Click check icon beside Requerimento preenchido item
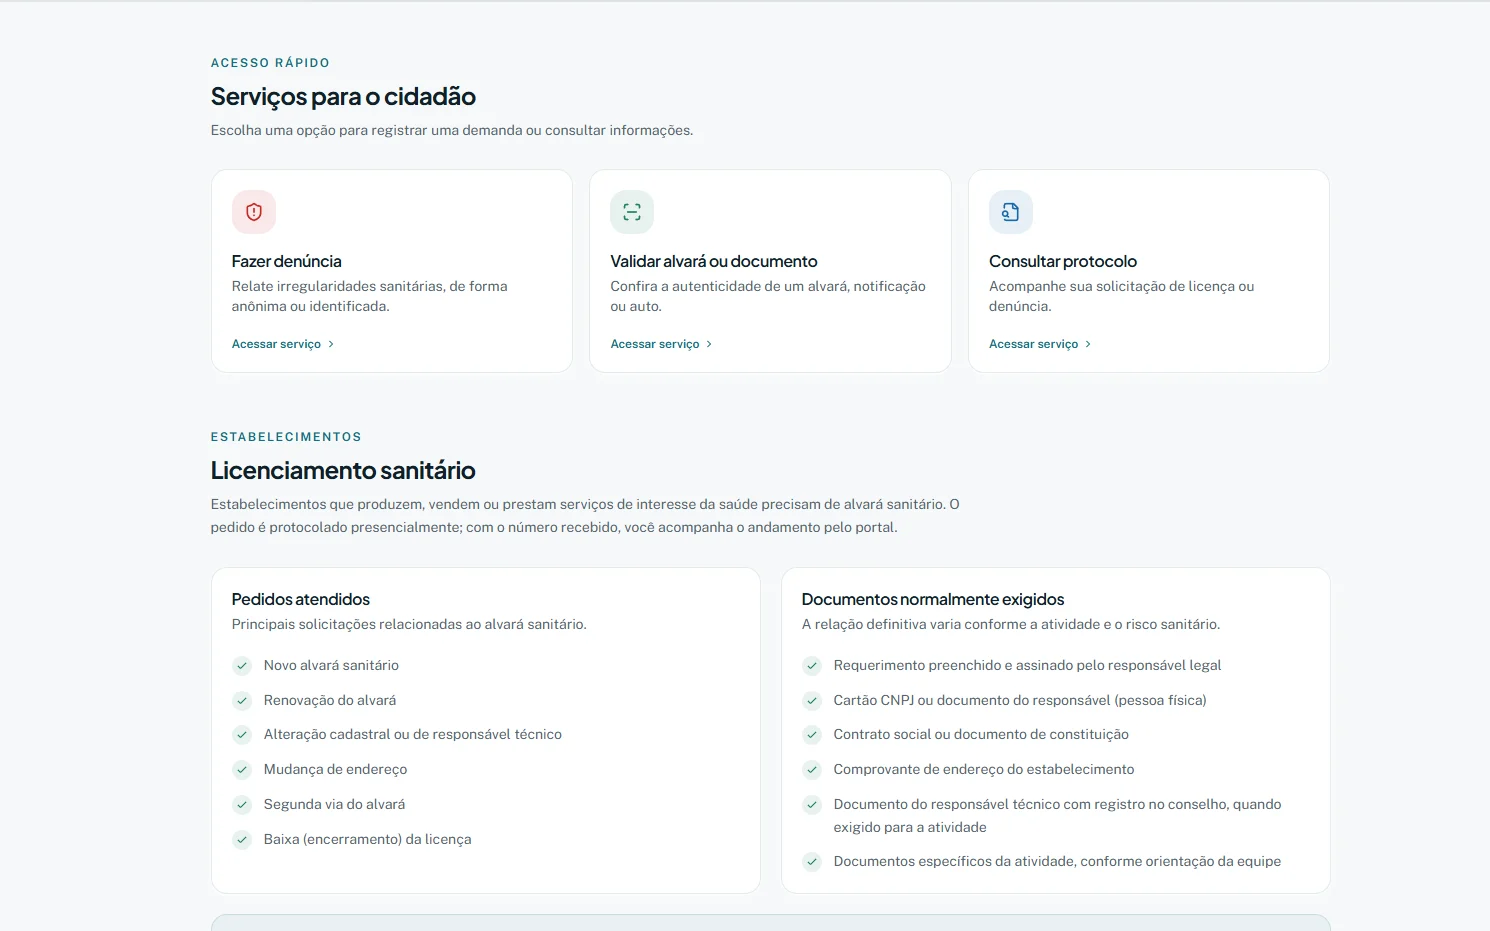The image size is (1490, 931). click(812, 666)
